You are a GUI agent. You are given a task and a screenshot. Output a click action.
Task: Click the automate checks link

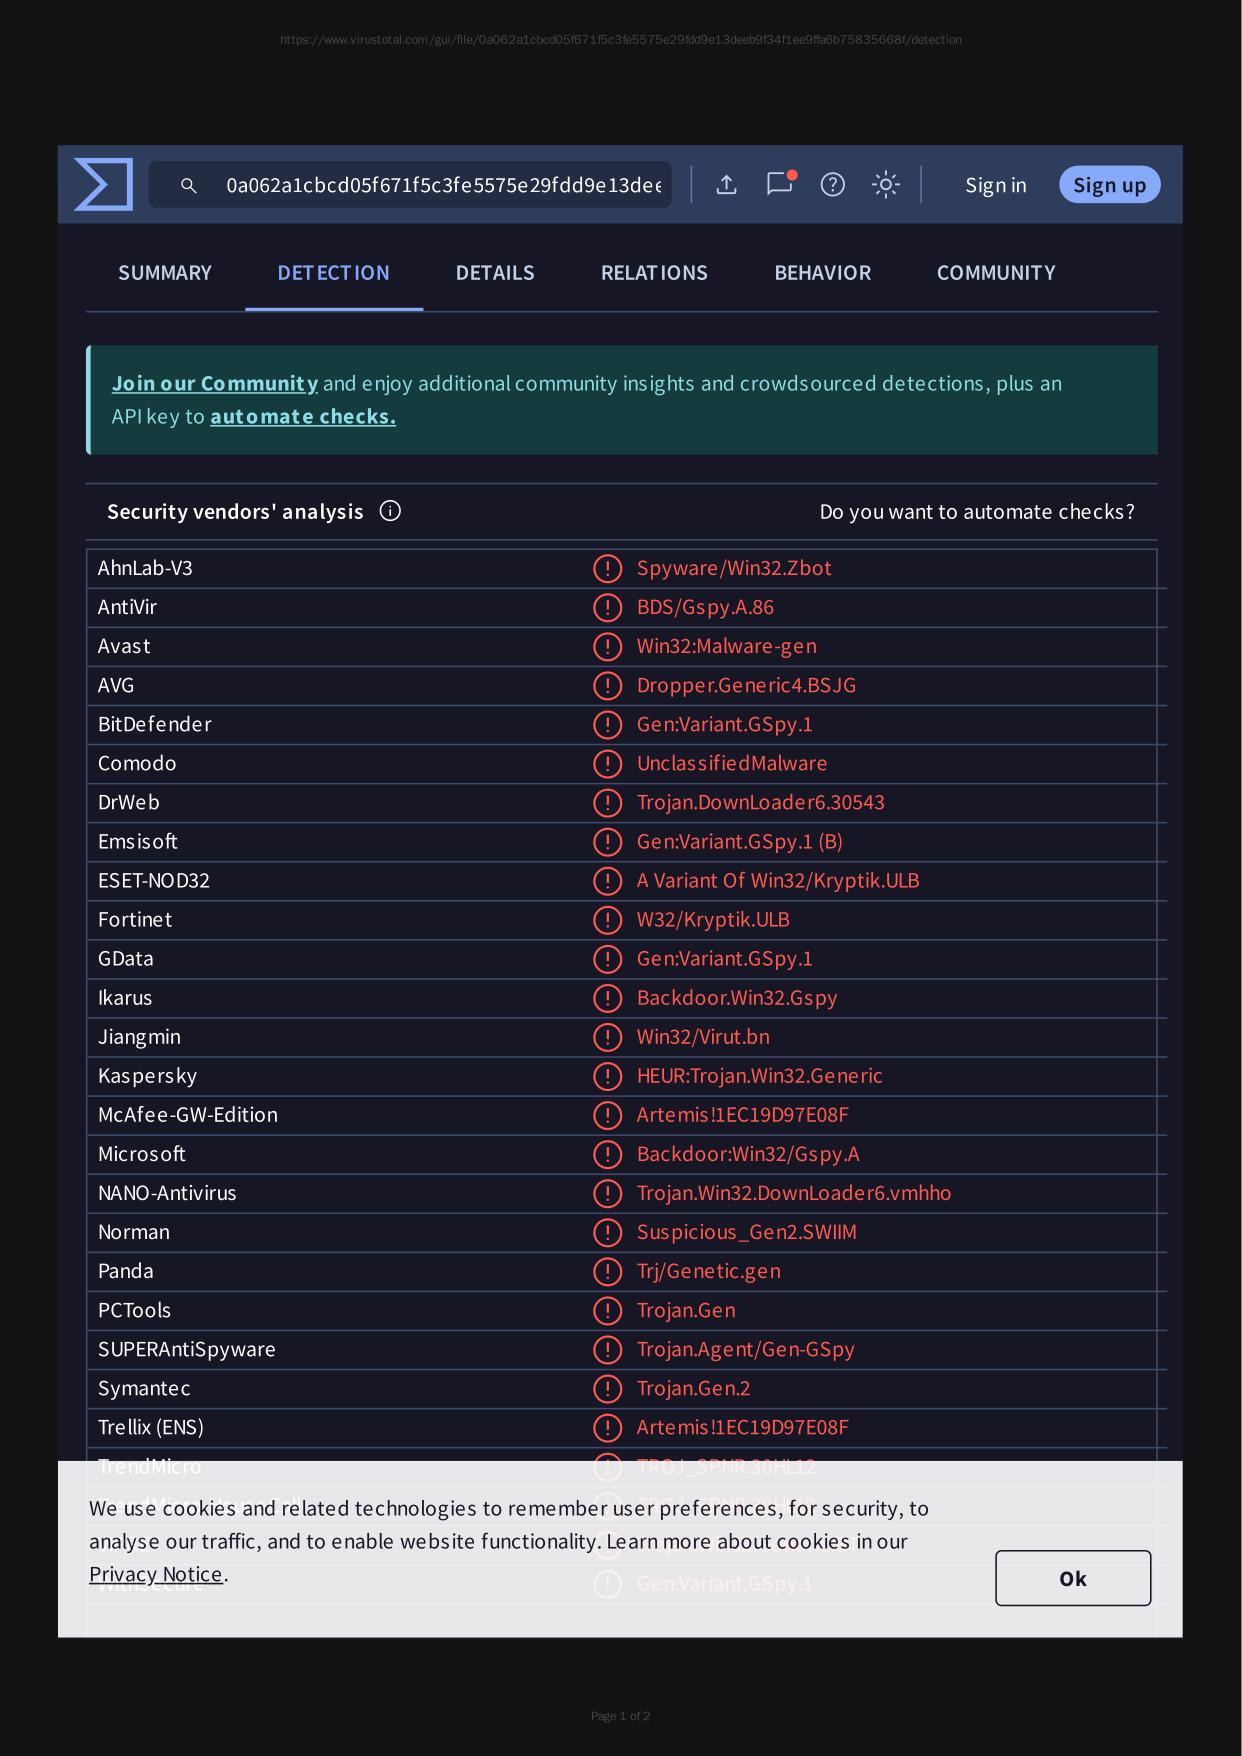[303, 417]
